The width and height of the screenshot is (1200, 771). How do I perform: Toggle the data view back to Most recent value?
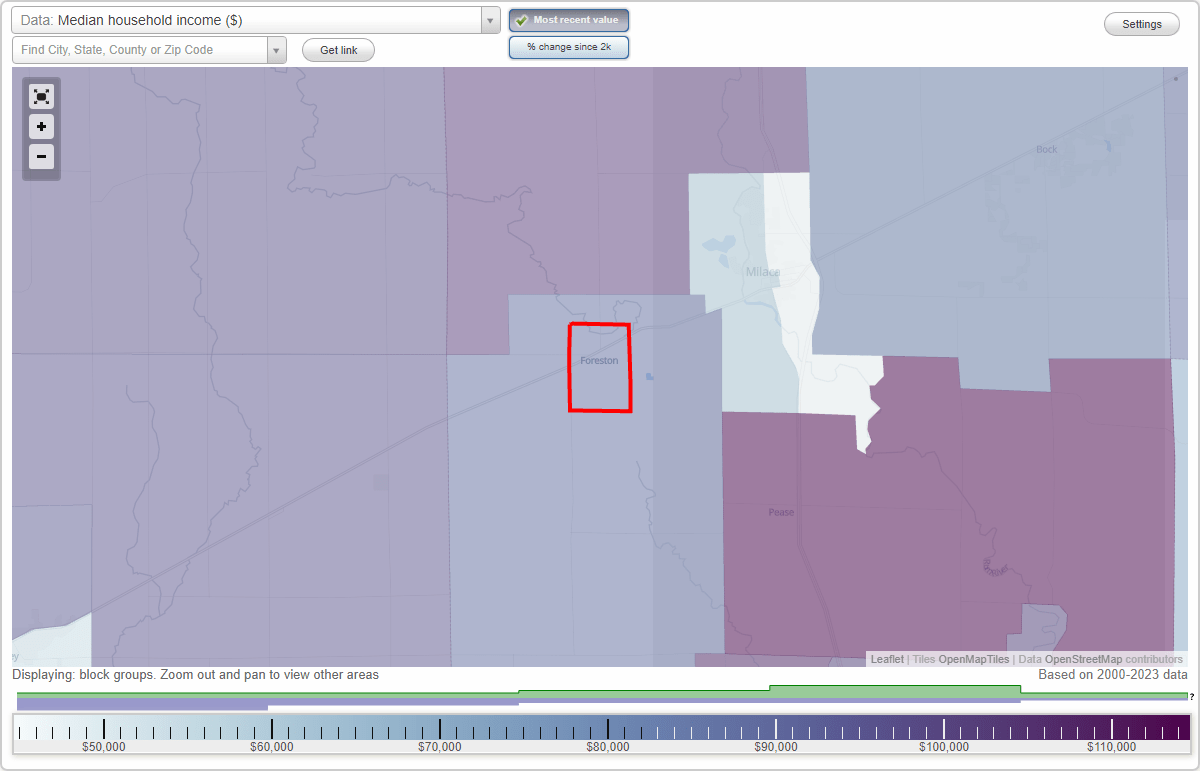(x=568, y=20)
